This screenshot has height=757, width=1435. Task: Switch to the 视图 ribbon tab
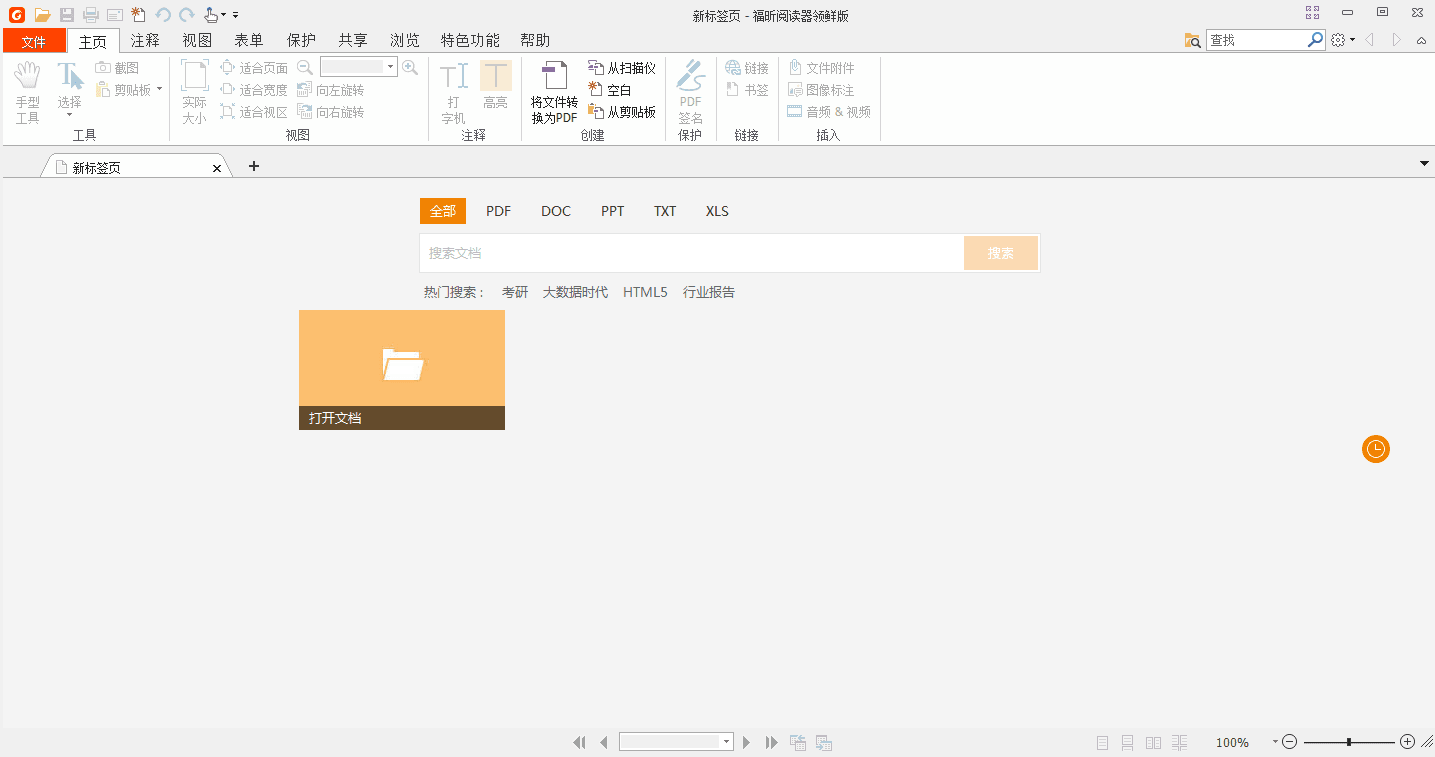pos(197,41)
